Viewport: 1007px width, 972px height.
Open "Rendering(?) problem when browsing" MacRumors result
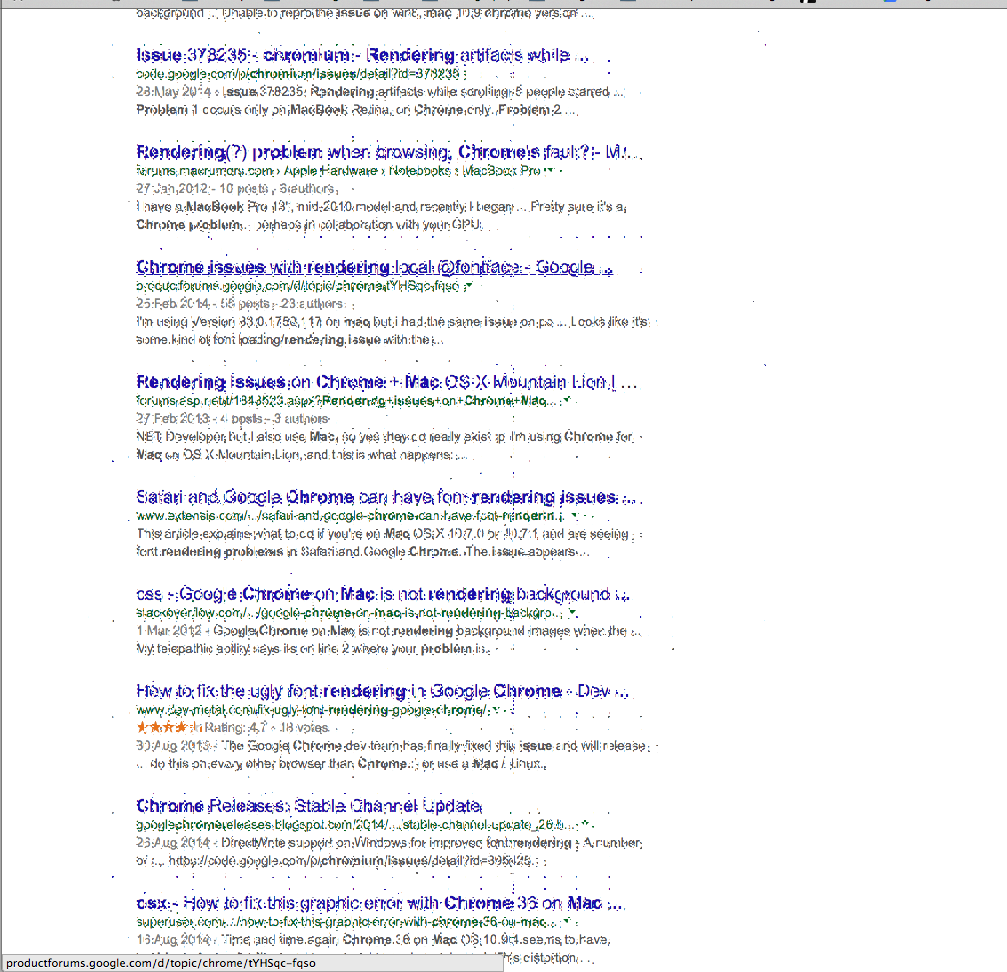pos(388,152)
